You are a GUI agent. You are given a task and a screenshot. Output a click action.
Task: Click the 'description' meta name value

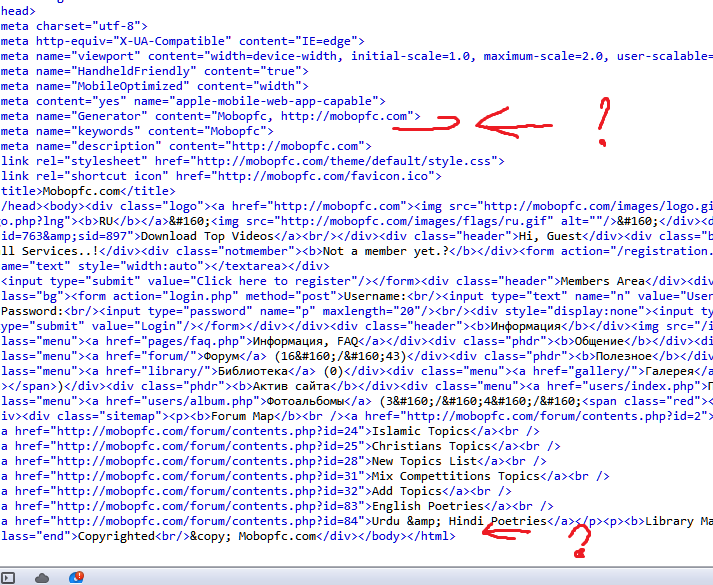[116, 146]
